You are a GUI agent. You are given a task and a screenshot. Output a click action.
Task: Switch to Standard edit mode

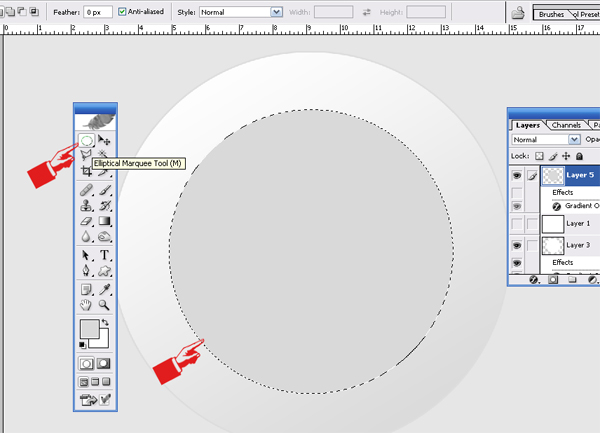pos(86,363)
